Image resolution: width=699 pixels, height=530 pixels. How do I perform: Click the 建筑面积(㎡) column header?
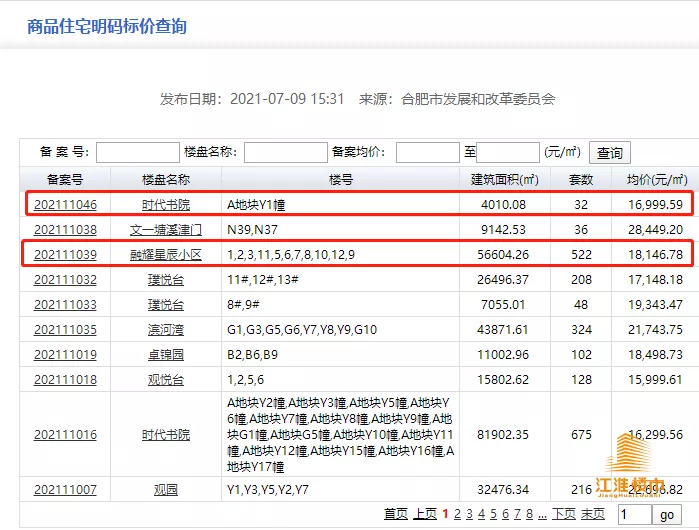(505, 180)
